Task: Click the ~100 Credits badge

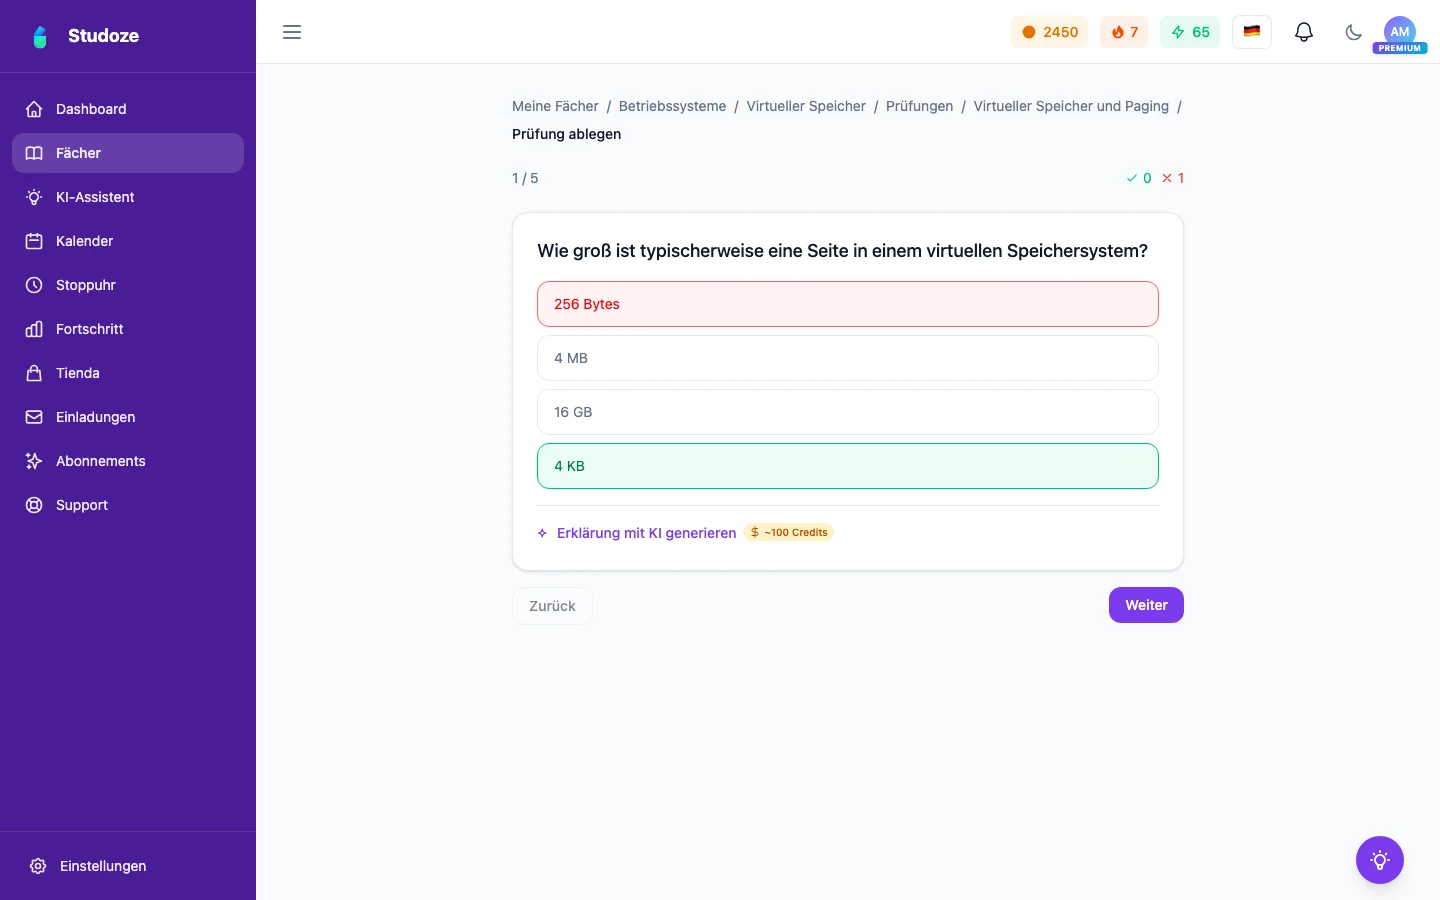Action: (789, 533)
